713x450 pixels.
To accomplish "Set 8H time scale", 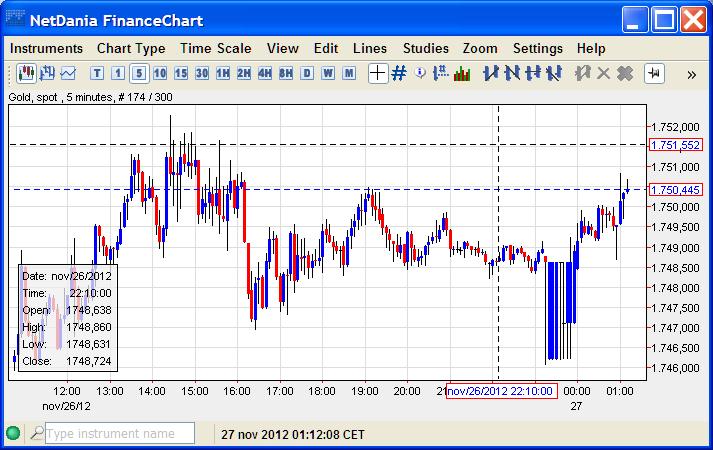I will 286,73.
